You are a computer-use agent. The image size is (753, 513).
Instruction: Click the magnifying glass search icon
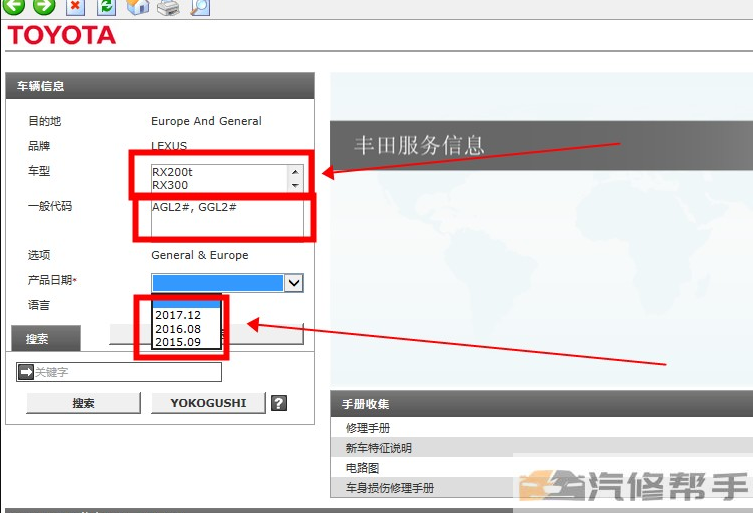pyautogui.click(x=200, y=7)
